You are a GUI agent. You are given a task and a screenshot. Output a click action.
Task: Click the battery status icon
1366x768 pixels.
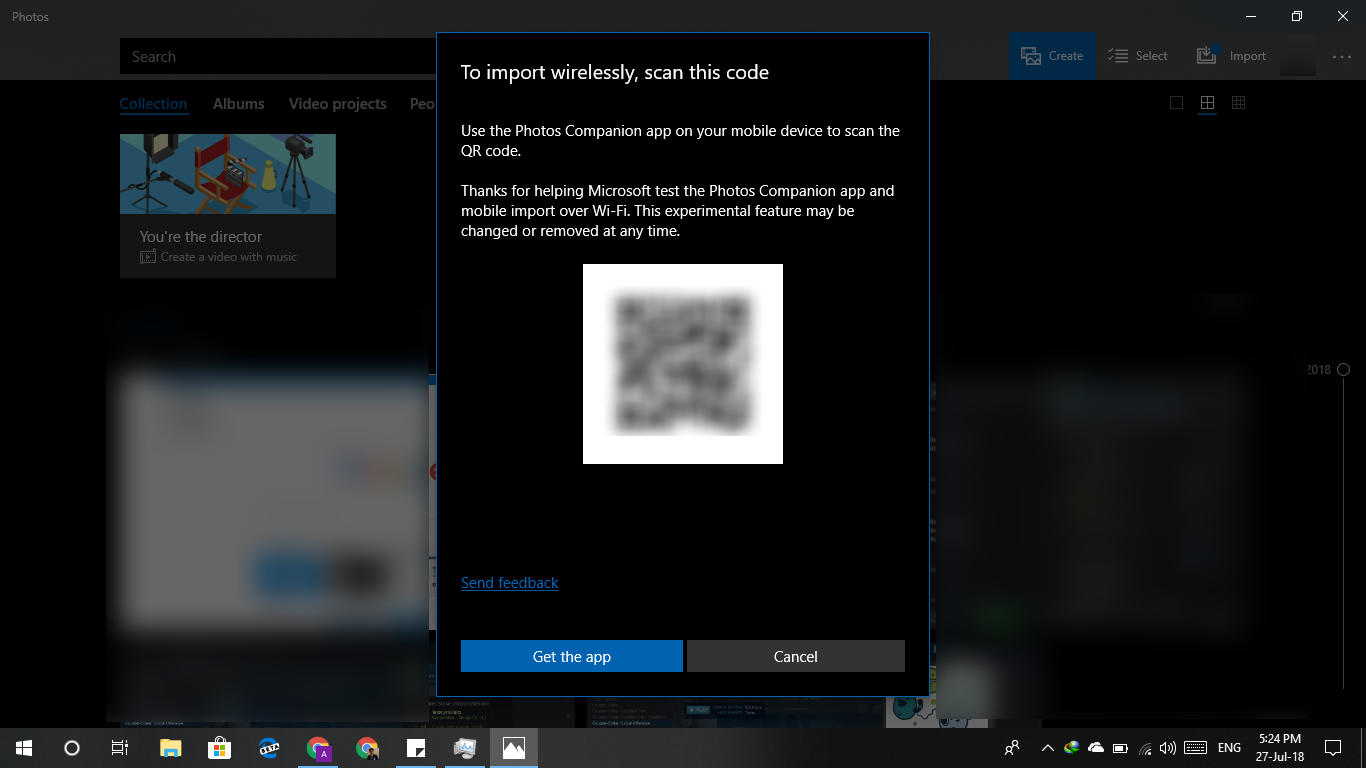pos(1120,748)
